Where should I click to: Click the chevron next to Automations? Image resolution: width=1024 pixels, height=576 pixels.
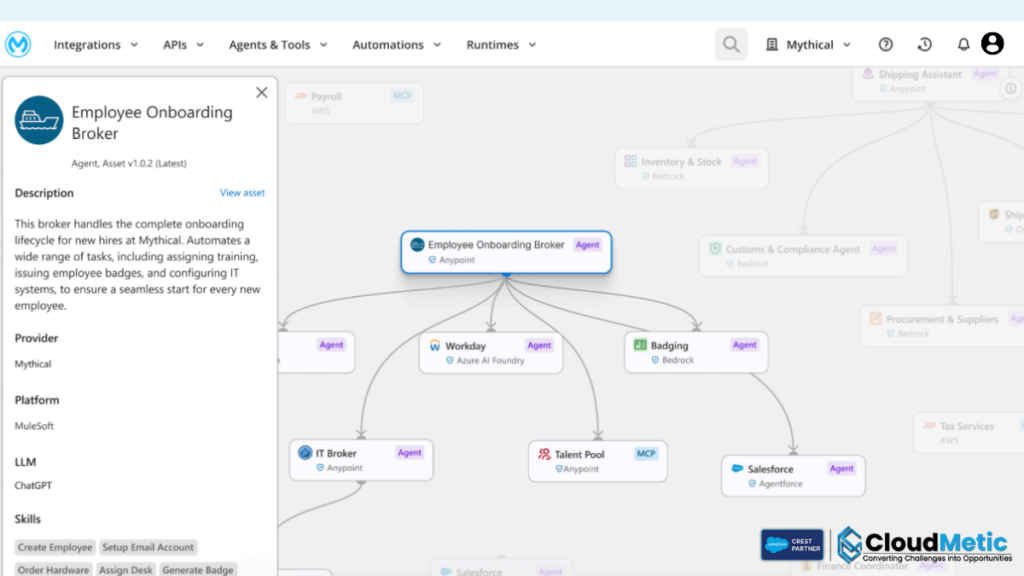coord(438,45)
